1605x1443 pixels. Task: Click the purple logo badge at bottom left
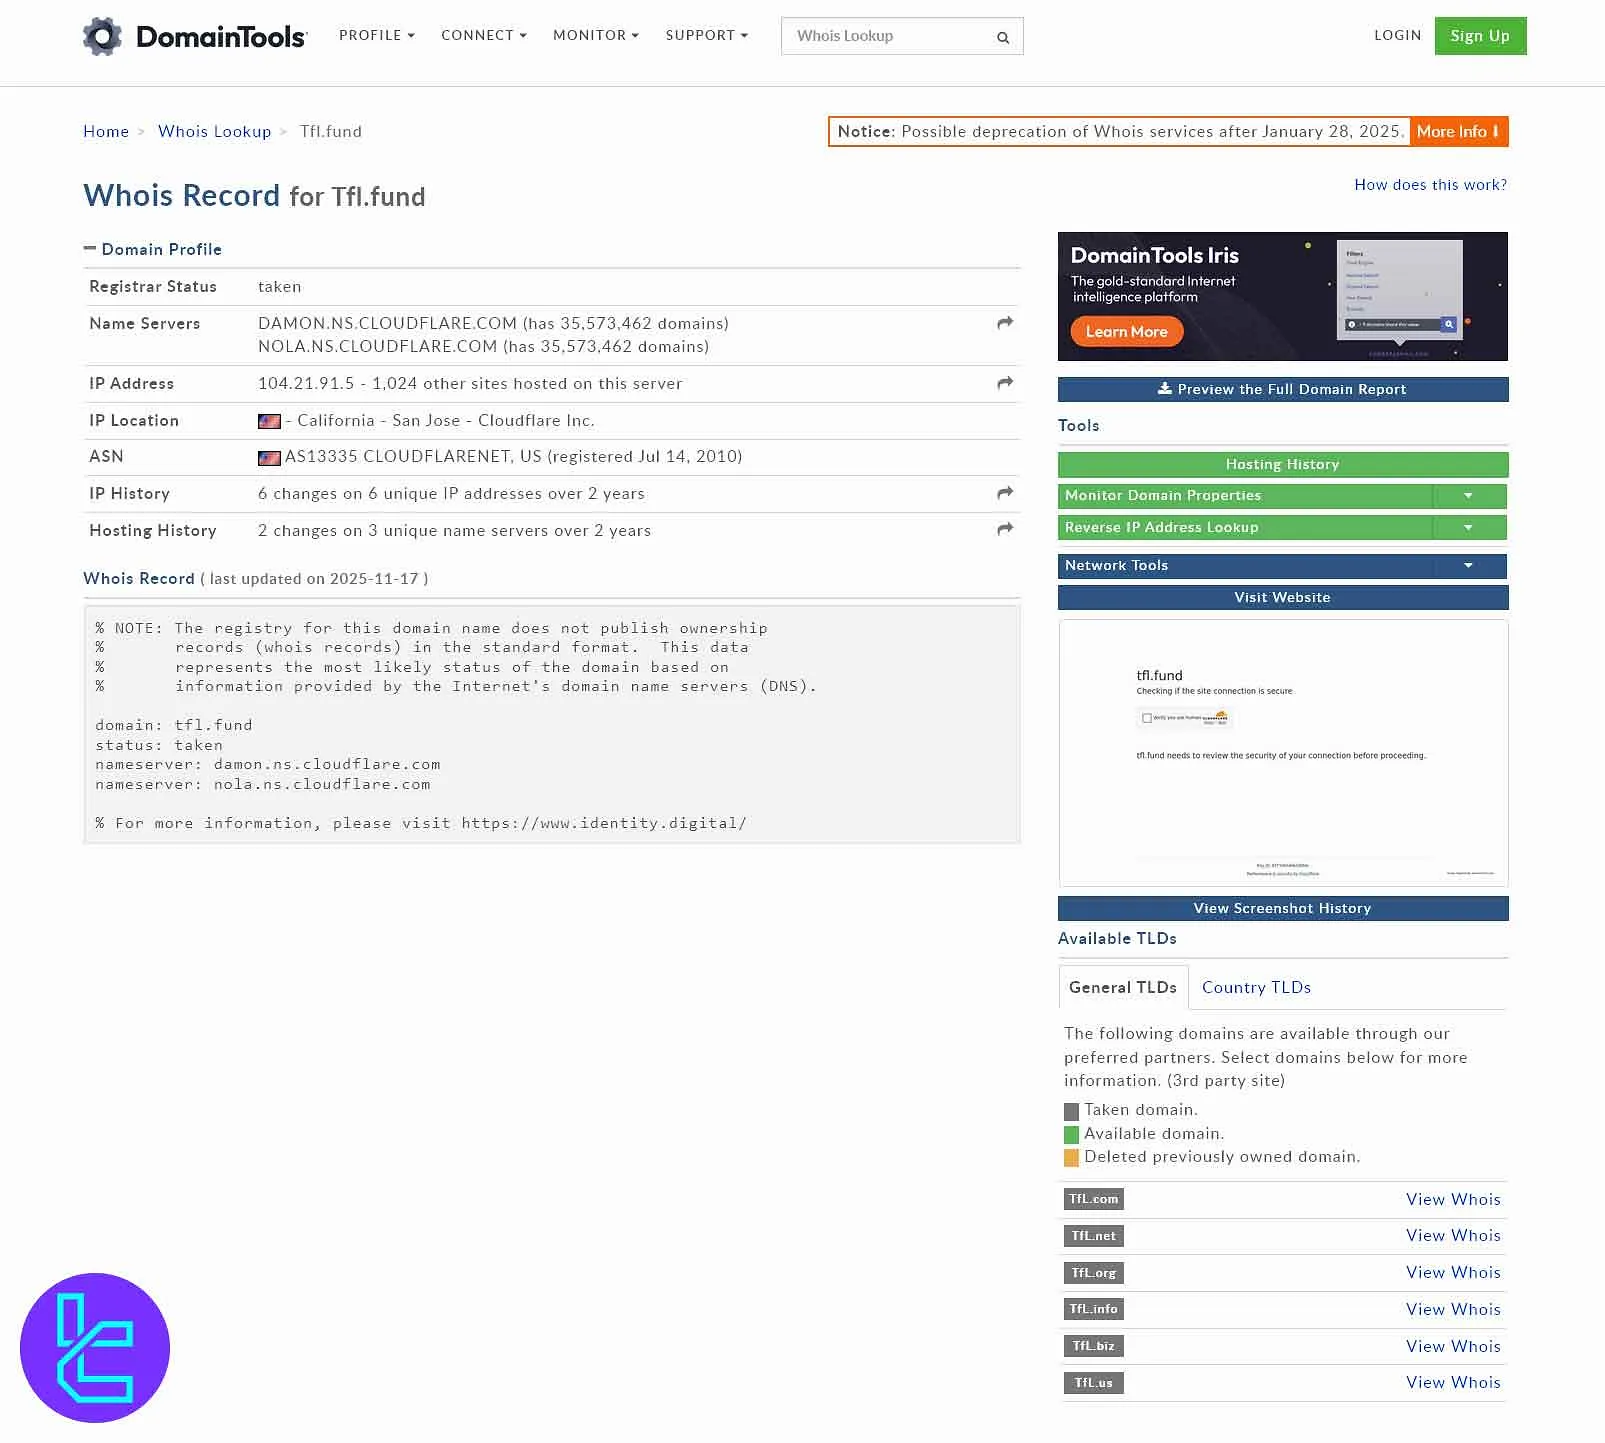pos(95,1347)
